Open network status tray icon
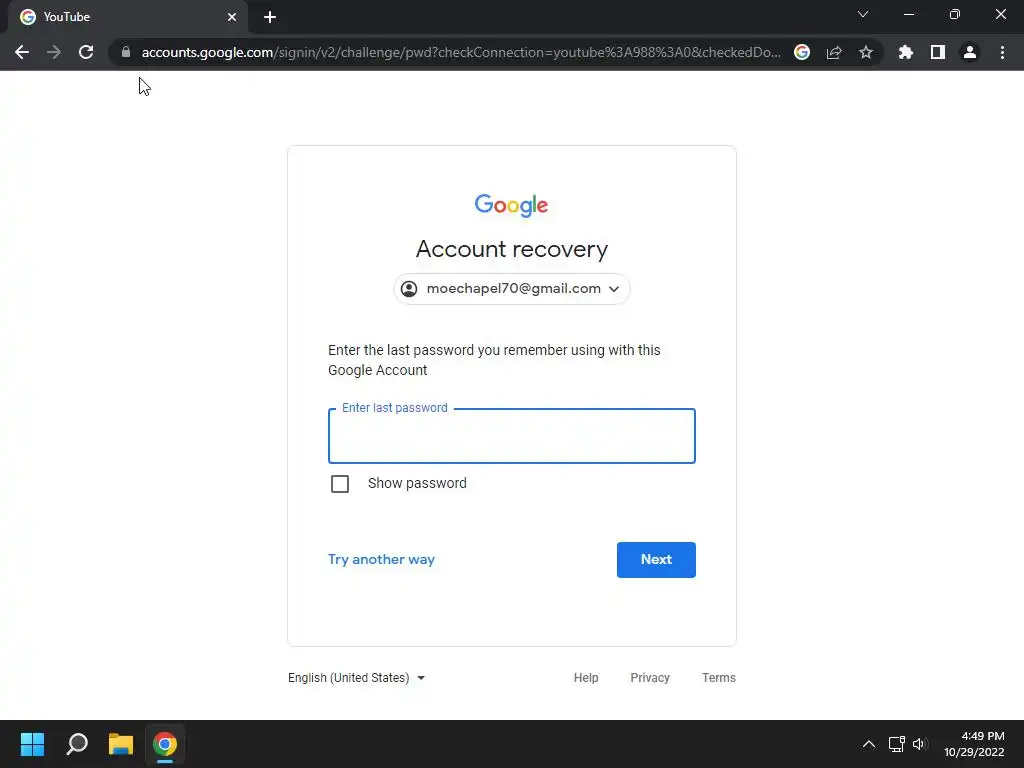1024x768 pixels. (x=897, y=744)
